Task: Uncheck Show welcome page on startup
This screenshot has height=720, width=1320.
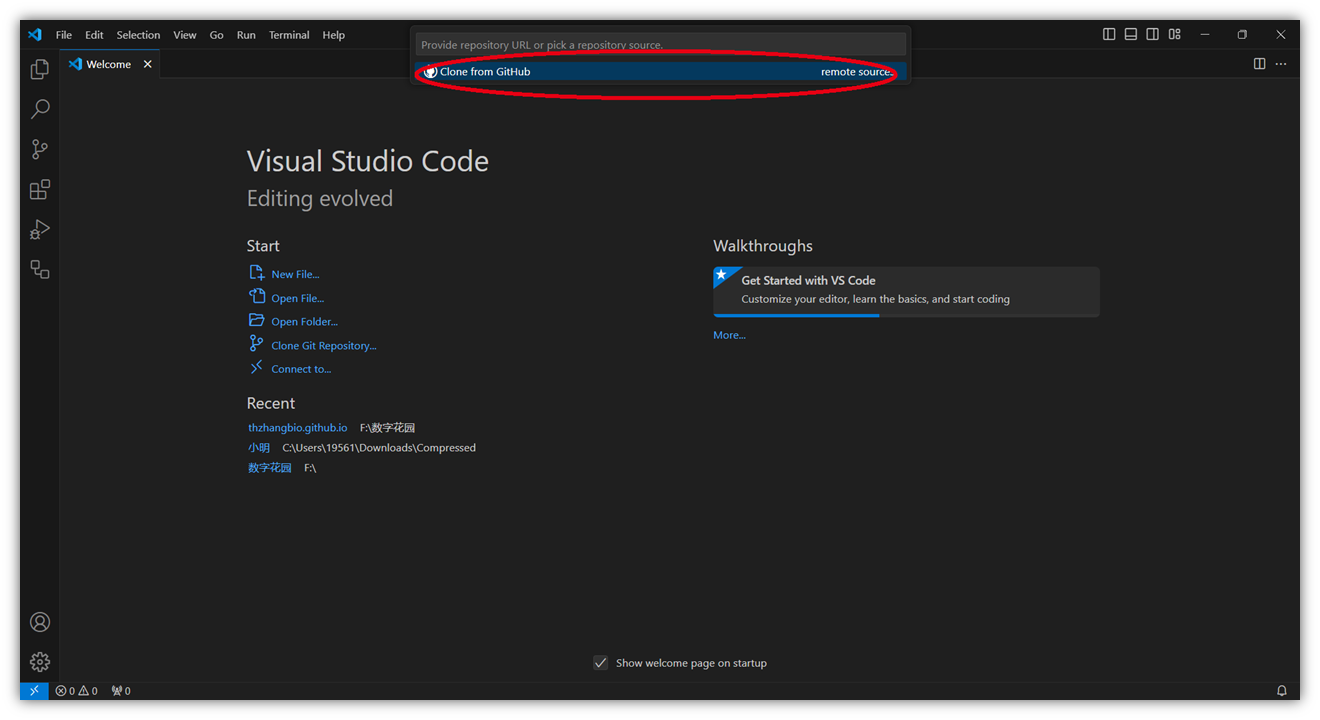Action: (x=600, y=663)
